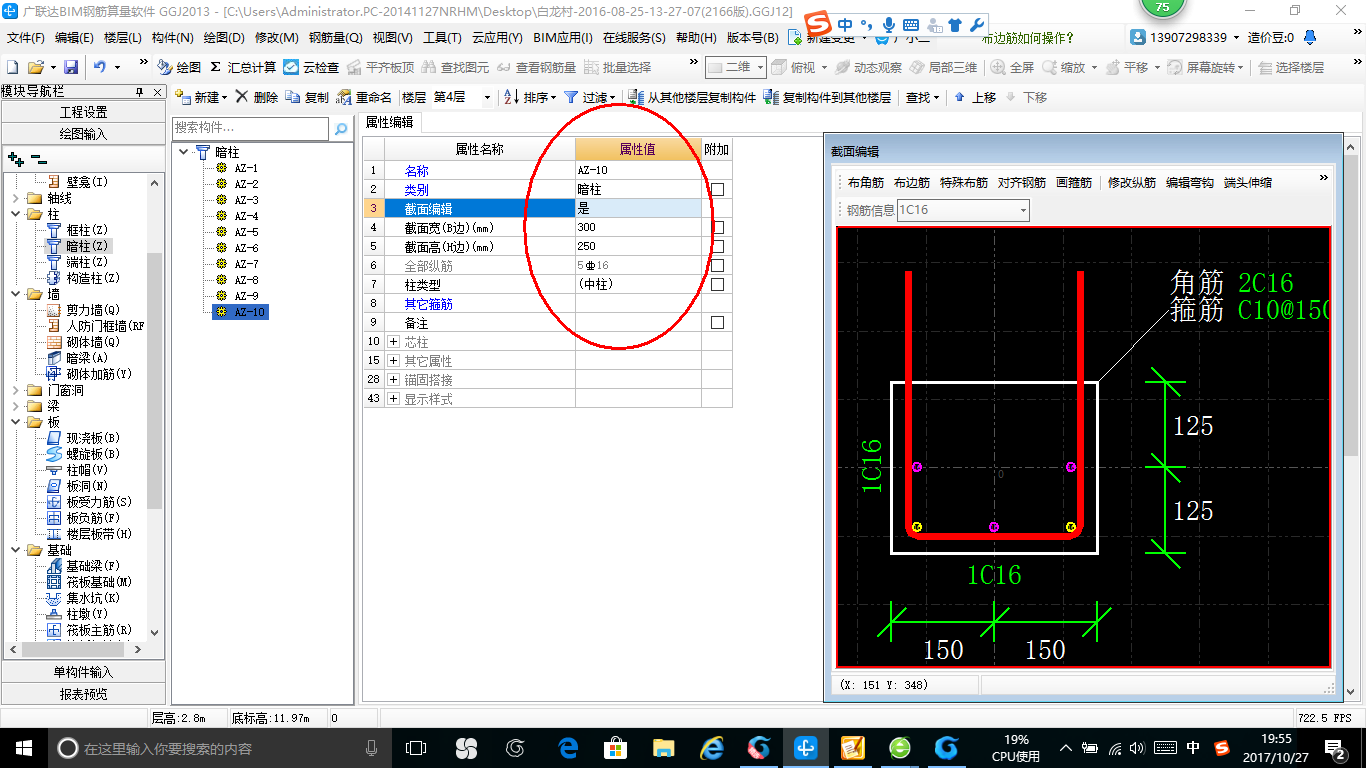Open the 楼层 第4层 floor dropdown

tap(487, 97)
